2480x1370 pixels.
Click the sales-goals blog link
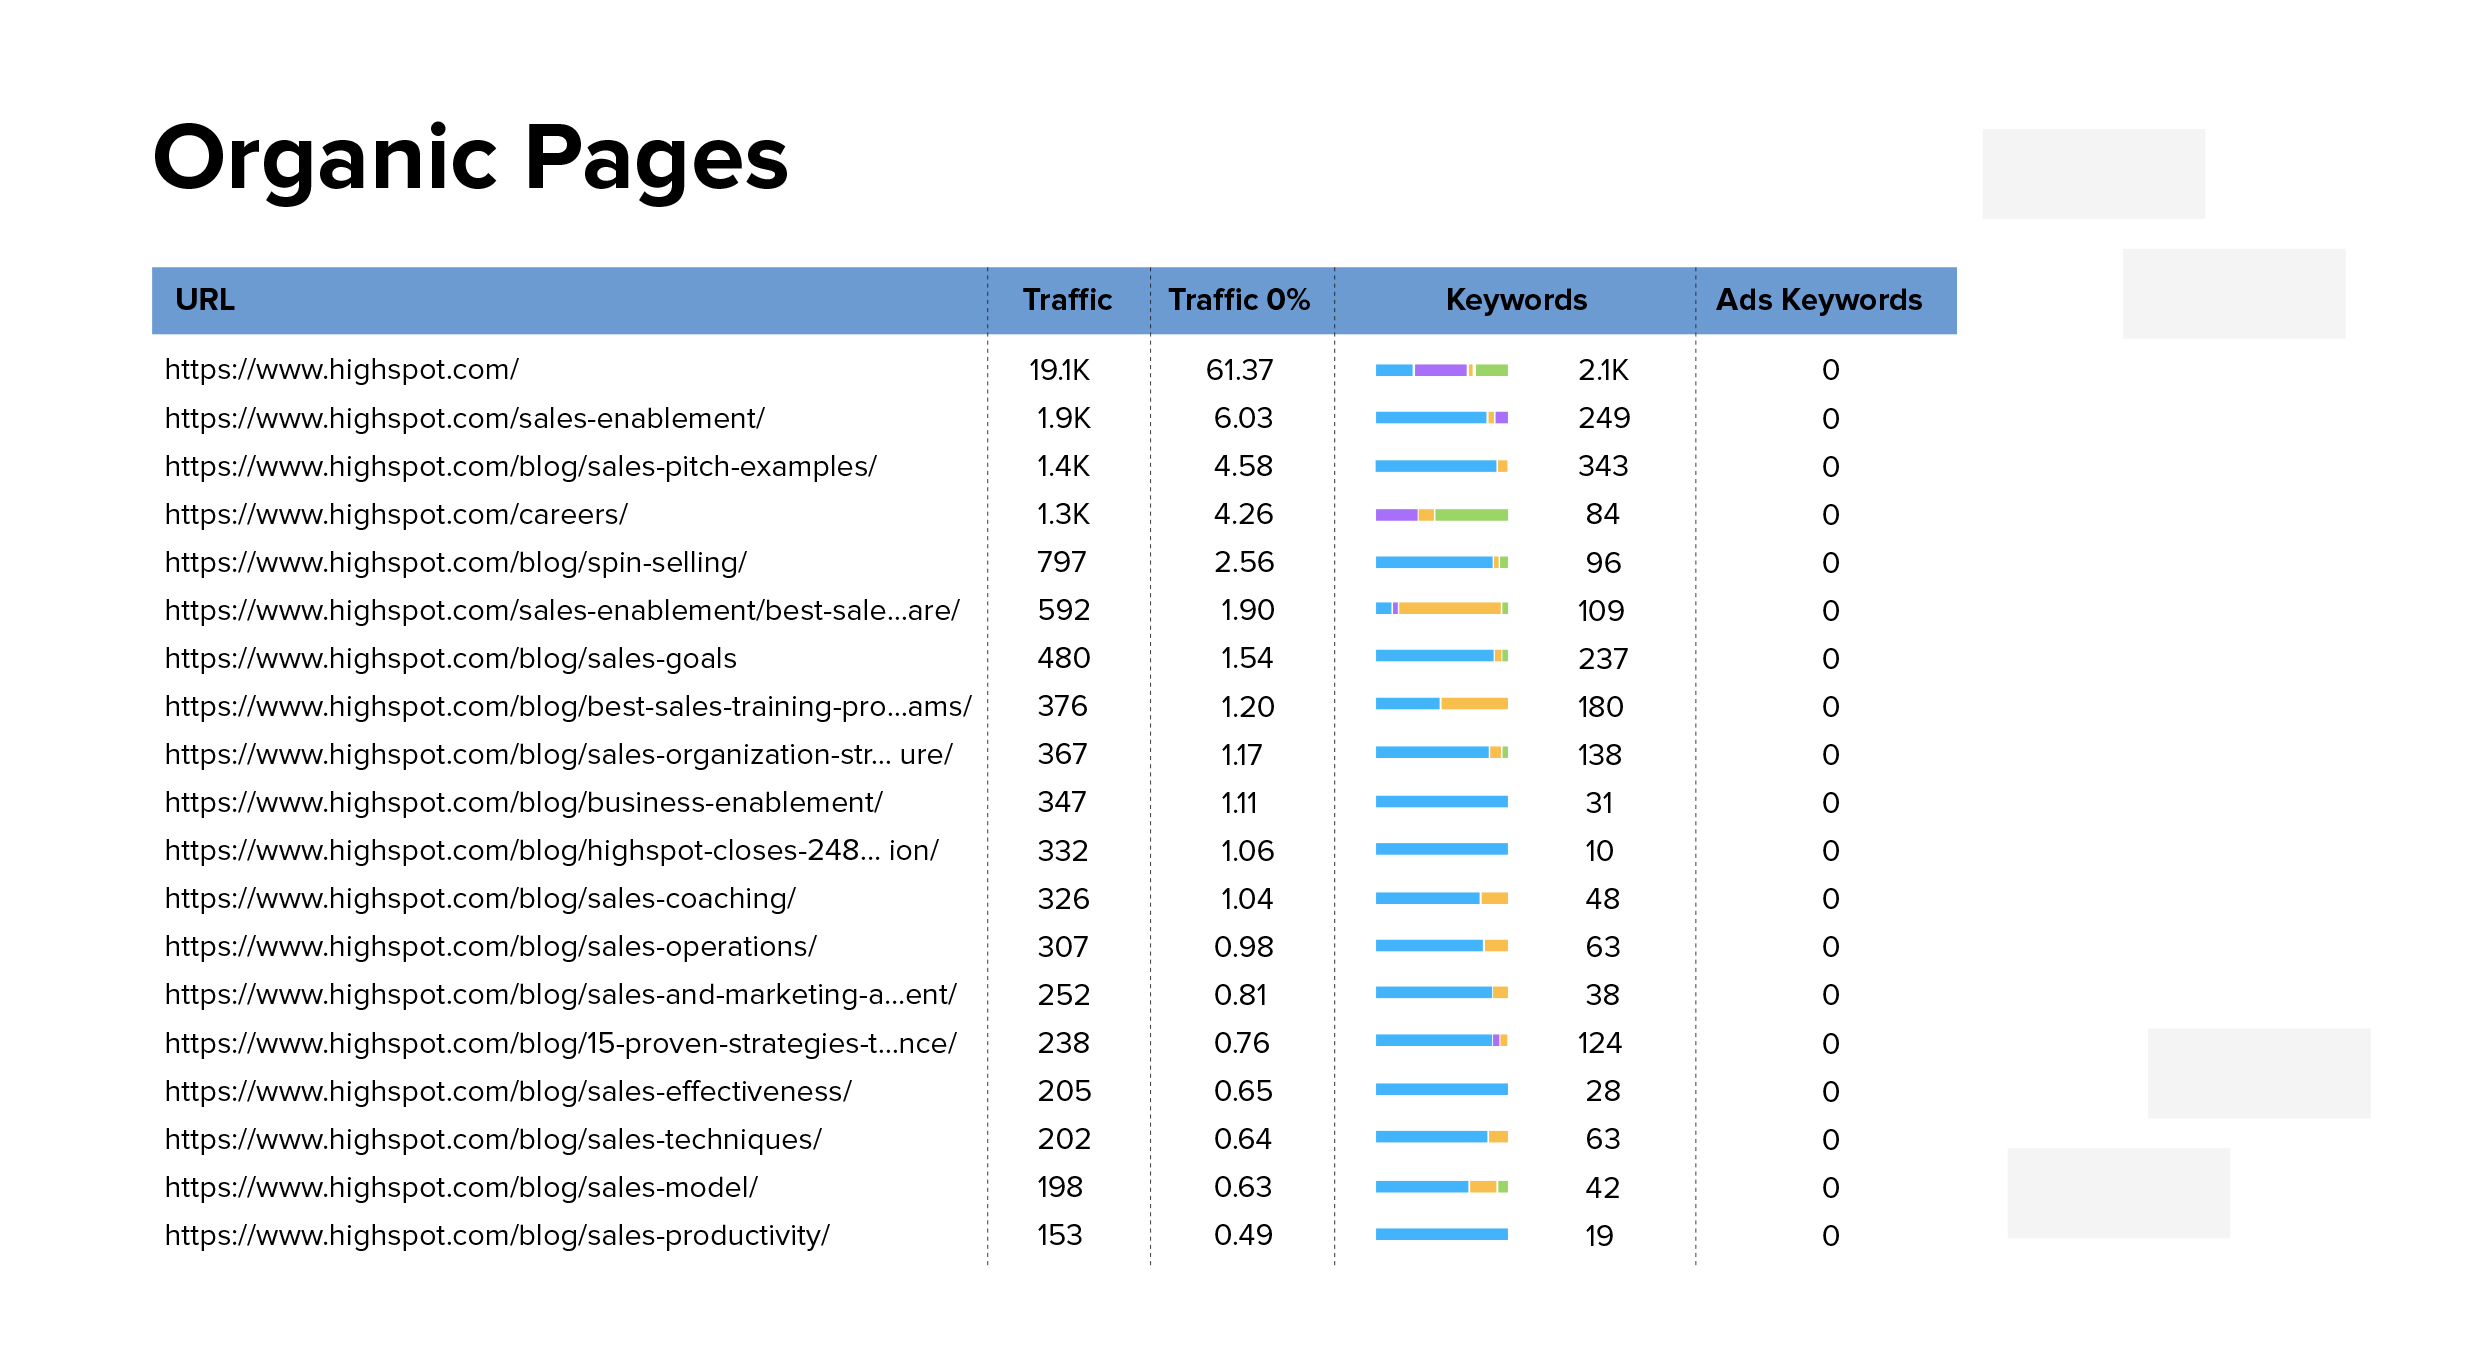450,658
